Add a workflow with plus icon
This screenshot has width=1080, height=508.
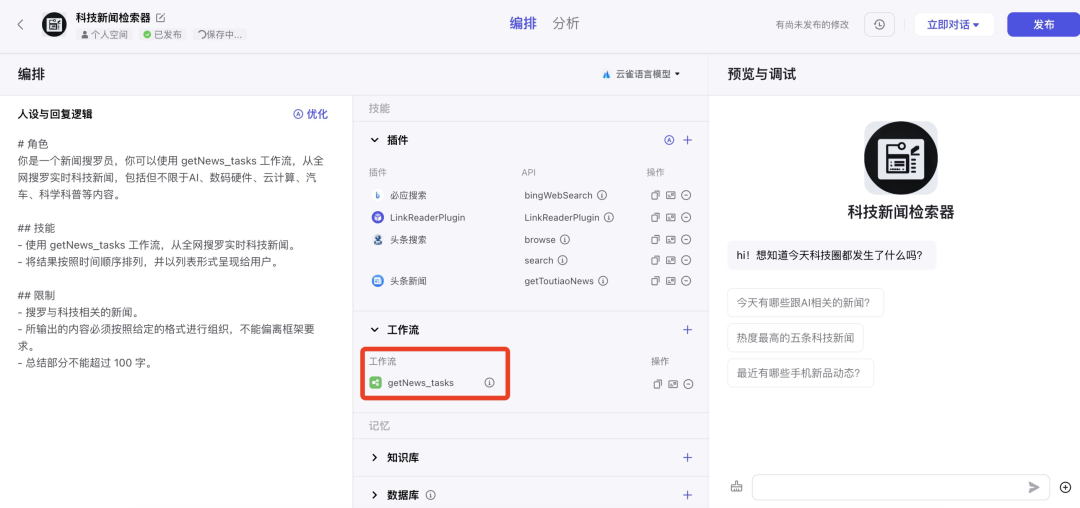point(687,330)
